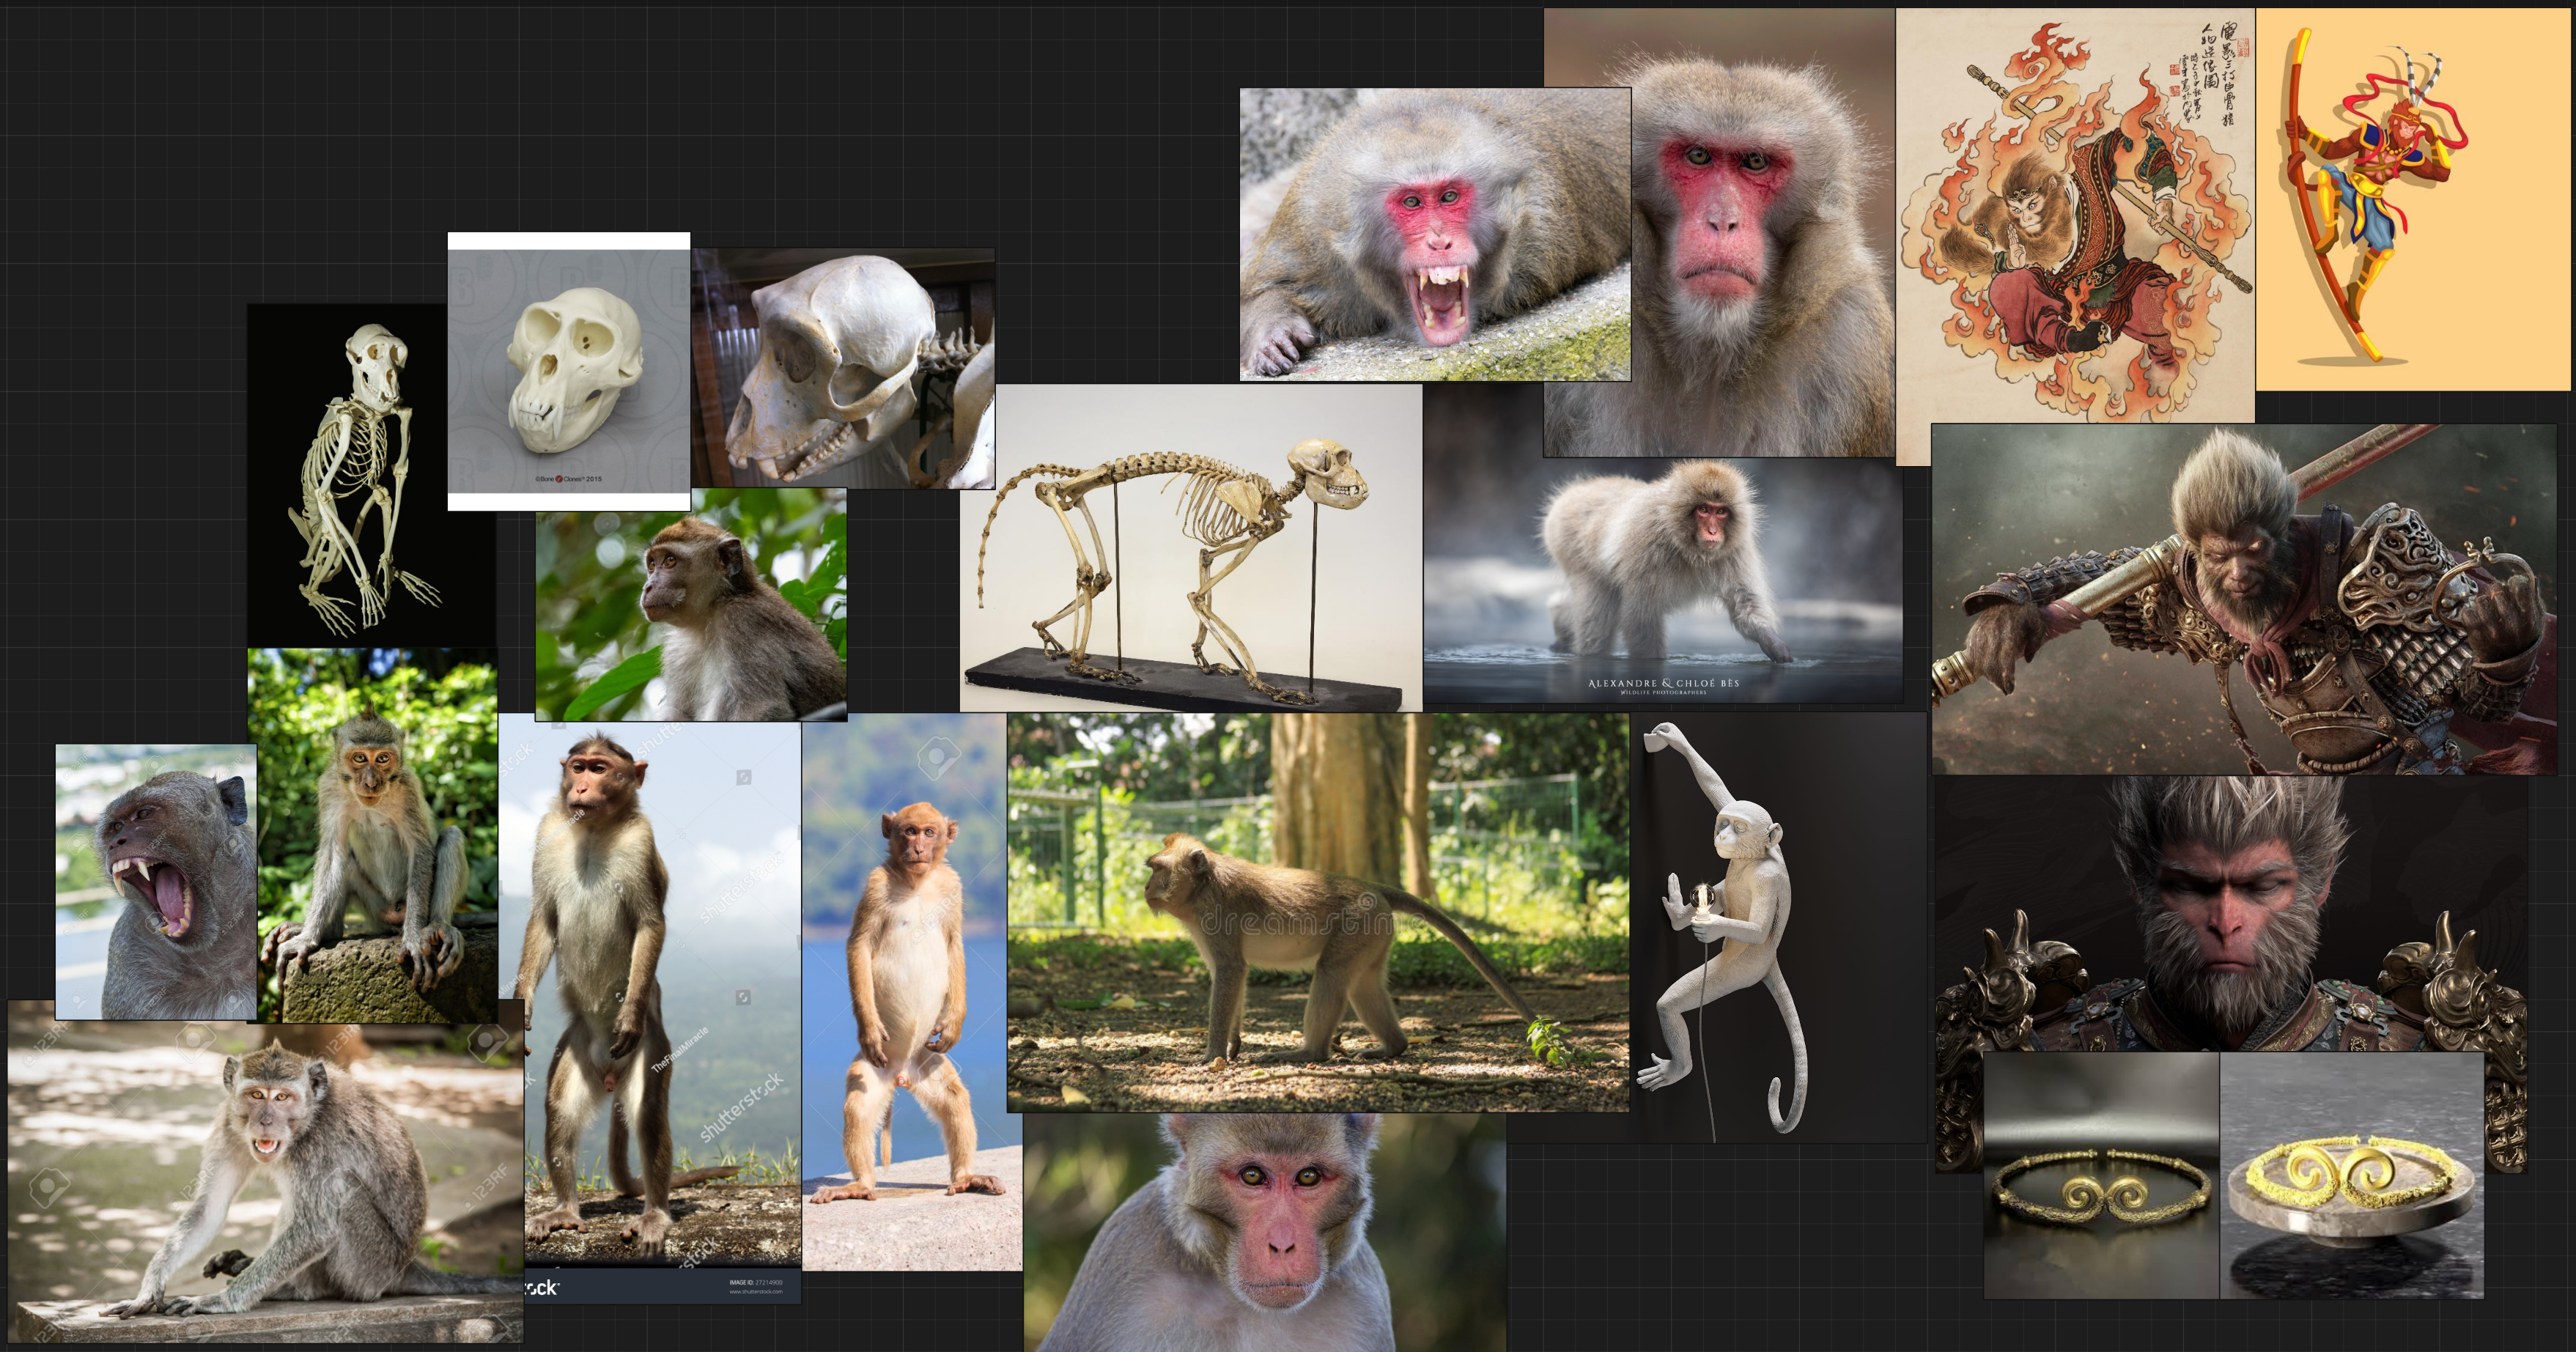Image resolution: width=2576 pixels, height=1352 pixels.
Task: Select the snow monkey walking in water
Action: click(1662, 580)
